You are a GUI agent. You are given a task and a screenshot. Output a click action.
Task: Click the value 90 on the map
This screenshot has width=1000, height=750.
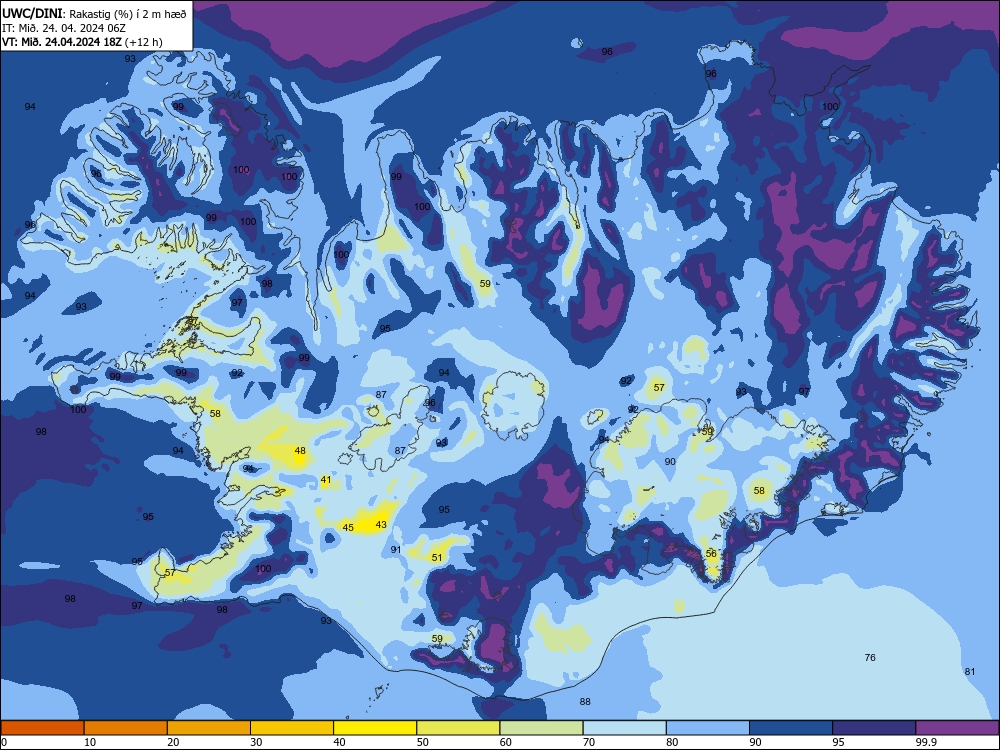[x=670, y=462]
